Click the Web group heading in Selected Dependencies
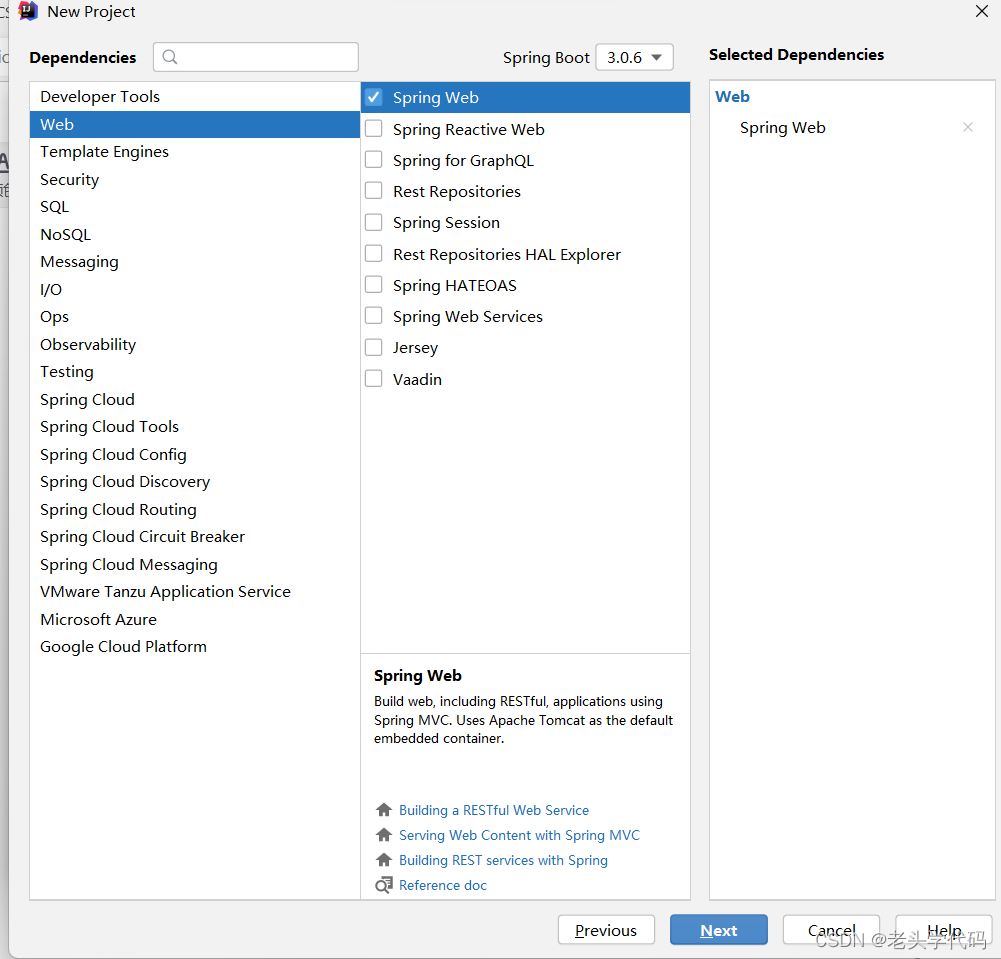The height and width of the screenshot is (959, 1001). coord(732,96)
